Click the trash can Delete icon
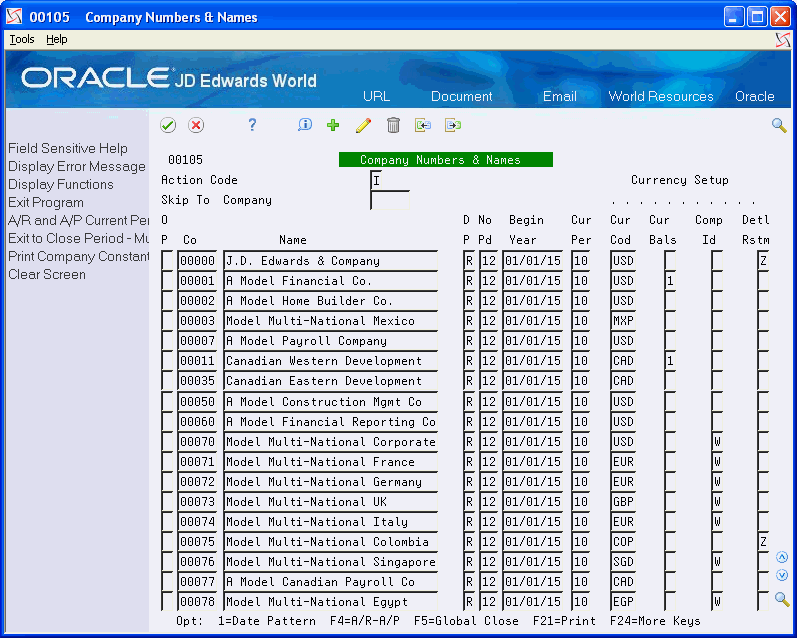The width and height of the screenshot is (797, 638). click(393, 125)
